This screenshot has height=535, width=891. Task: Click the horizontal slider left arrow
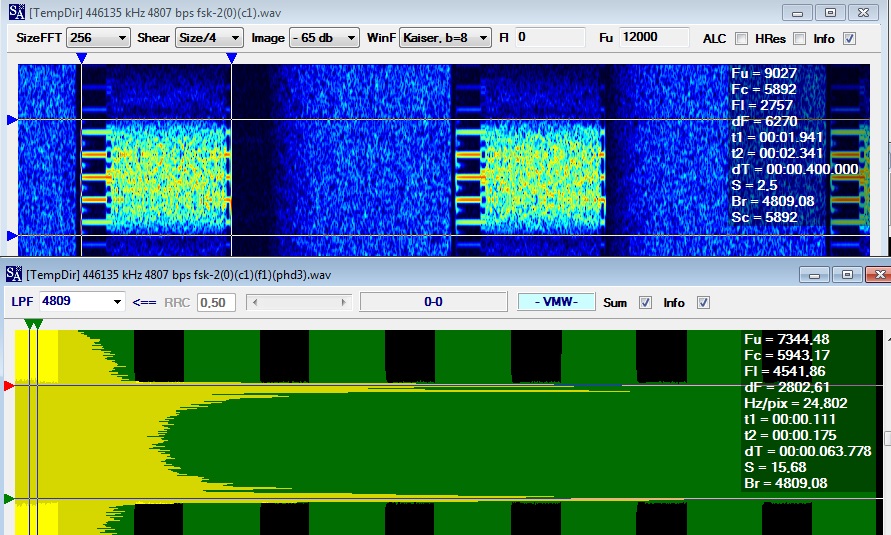coord(255,303)
